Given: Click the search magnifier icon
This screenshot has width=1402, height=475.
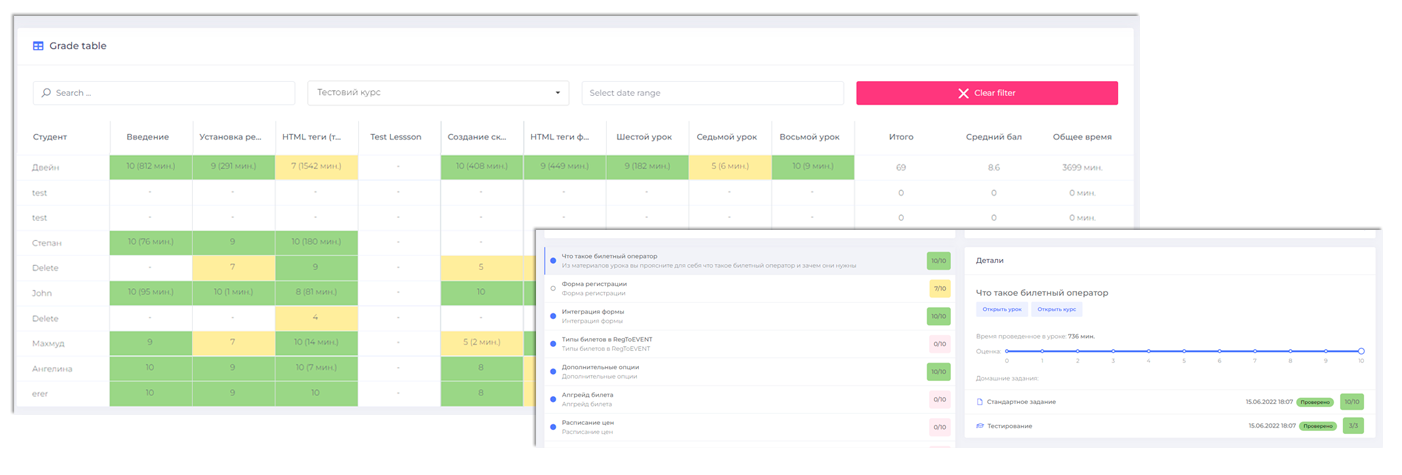Looking at the screenshot, I should click(x=46, y=93).
